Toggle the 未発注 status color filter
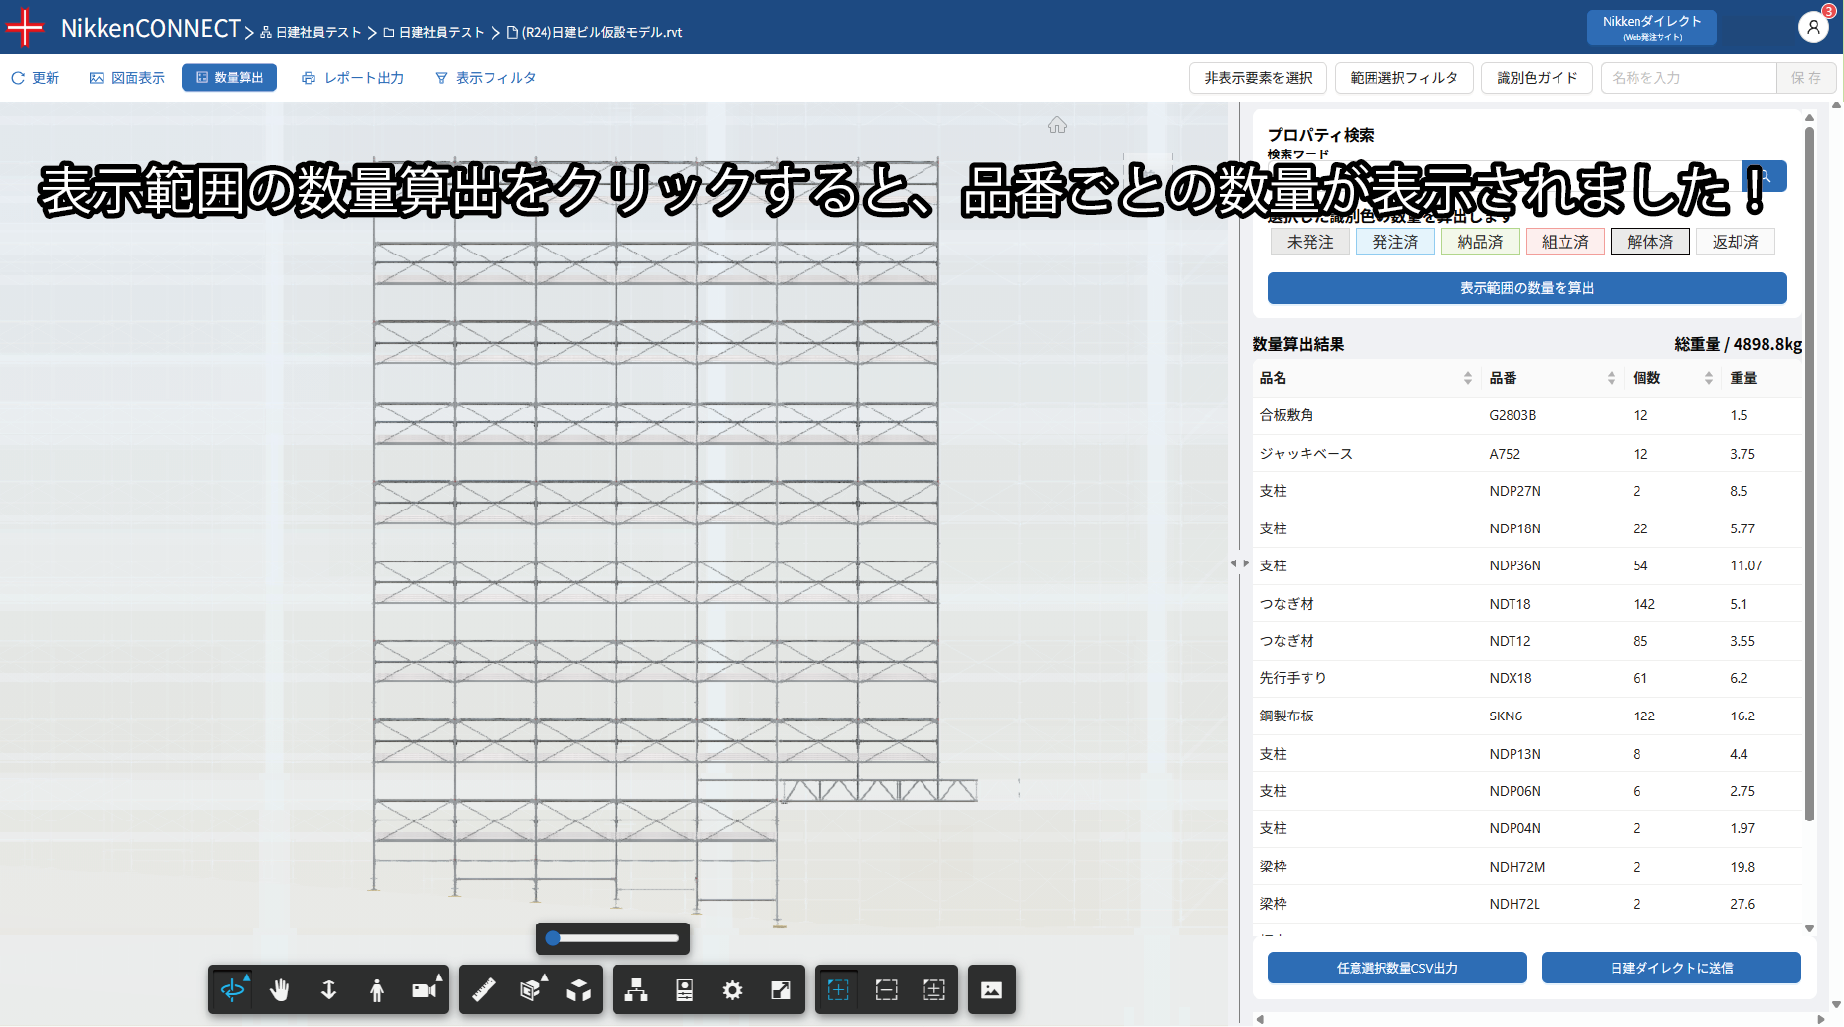Image resolution: width=1844 pixels, height=1027 pixels. (1310, 242)
